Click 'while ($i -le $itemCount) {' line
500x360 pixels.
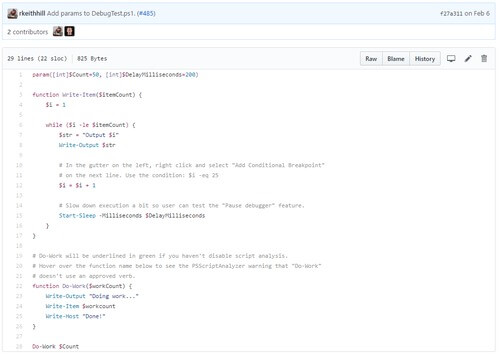[x=90, y=125]
